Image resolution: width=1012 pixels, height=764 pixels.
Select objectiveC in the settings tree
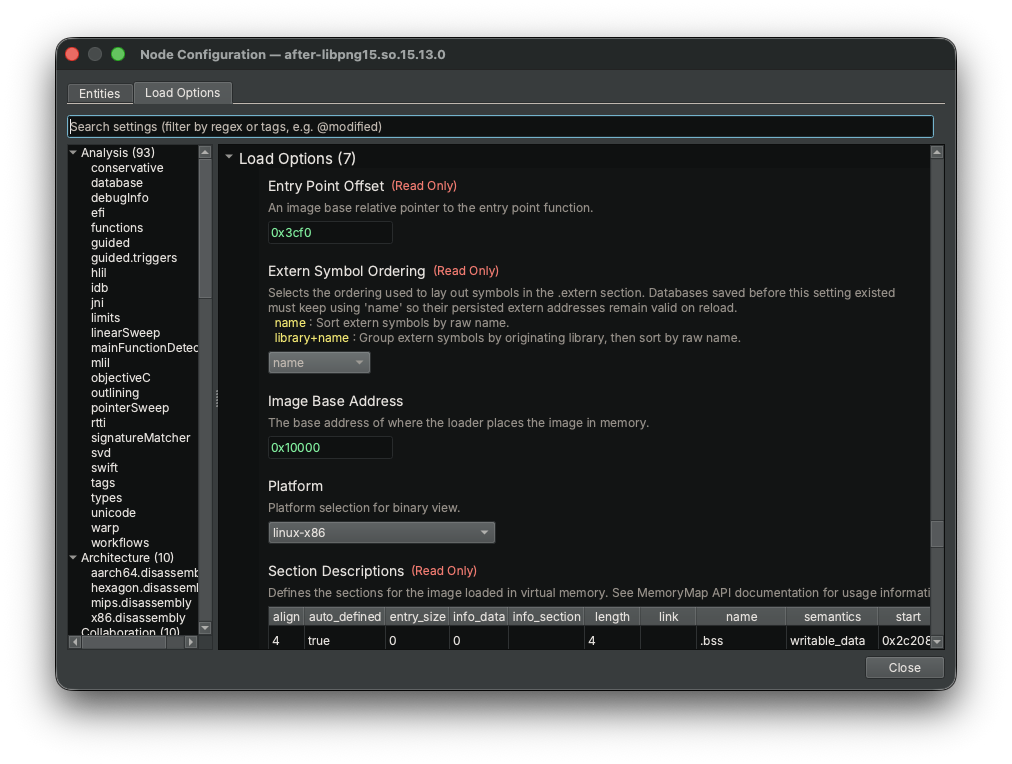(121, 377)
